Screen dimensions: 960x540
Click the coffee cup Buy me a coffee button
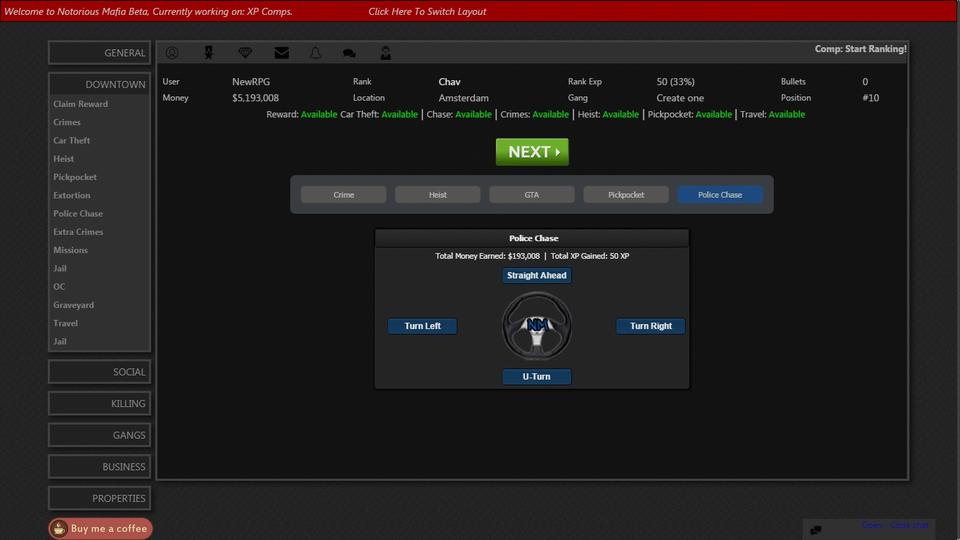[100, 528]
